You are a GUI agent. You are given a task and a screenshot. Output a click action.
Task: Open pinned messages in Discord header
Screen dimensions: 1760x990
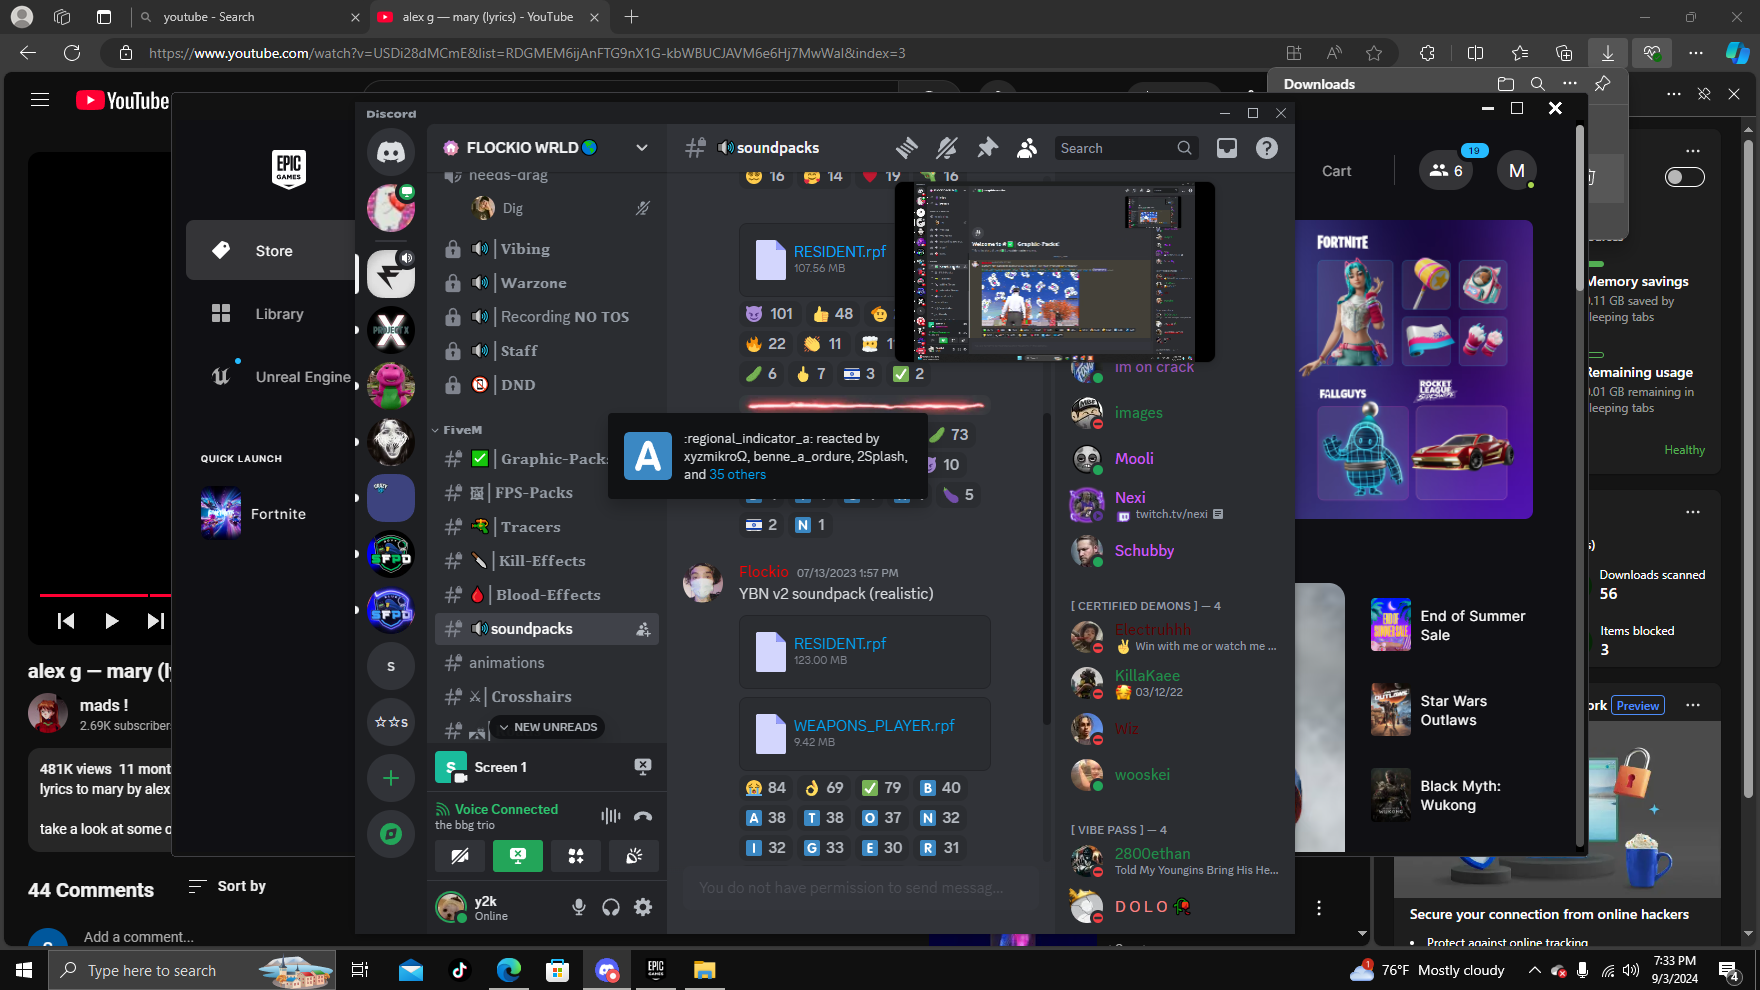[x=987, y=148]
